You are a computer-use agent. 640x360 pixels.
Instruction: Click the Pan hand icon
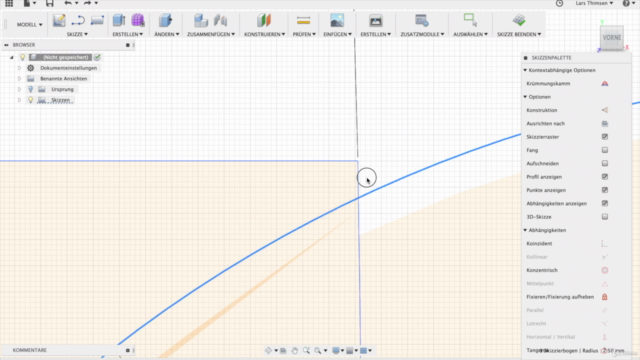(x=294, y=351)
